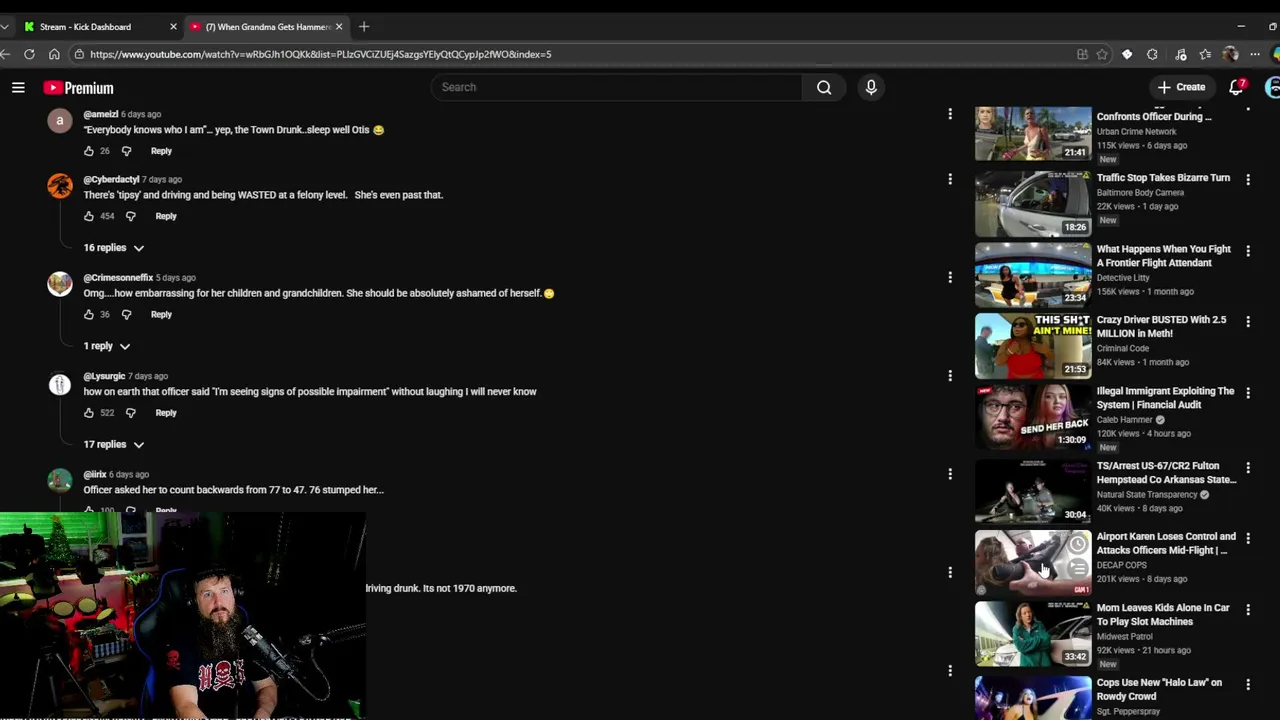The height and width of the screenshot is (720, 1280).
Task: Open @Cyberdactyl channel link
Action: coord(111,179)
